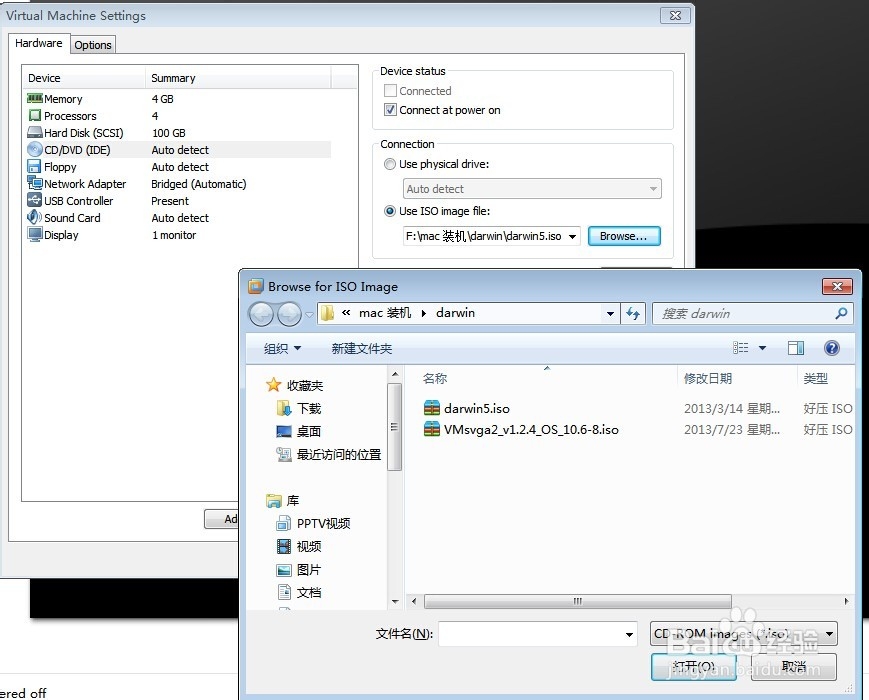Select the Hard Disk (SCSI) icon
This screenshot has width=869, height=700.
[x=34, y=133]
